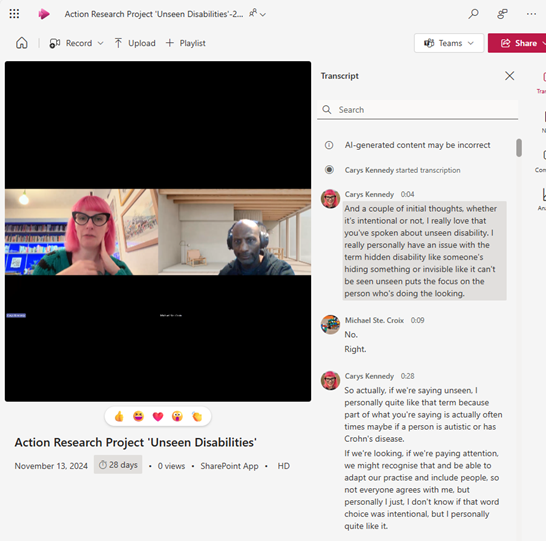Click Michael Ste. Croix avatar
Viewport: 546px width, 541px height.
pos(330,324)
